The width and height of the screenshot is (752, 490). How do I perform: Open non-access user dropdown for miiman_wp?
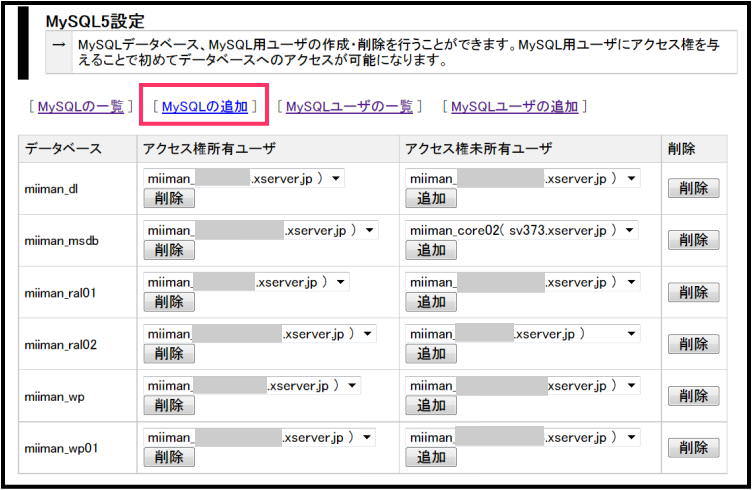[523, 385]
